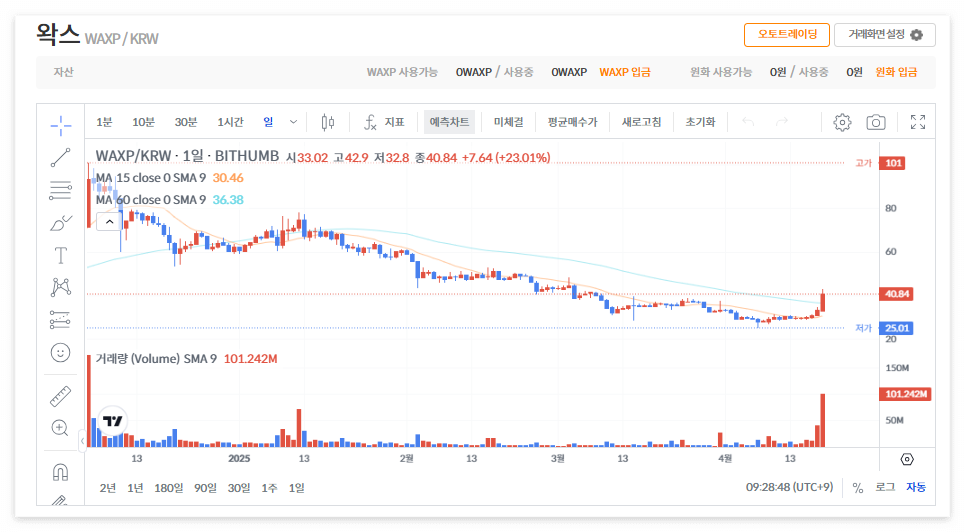
Task: Click the 원화 입금 deposit link
Action: 896,72
